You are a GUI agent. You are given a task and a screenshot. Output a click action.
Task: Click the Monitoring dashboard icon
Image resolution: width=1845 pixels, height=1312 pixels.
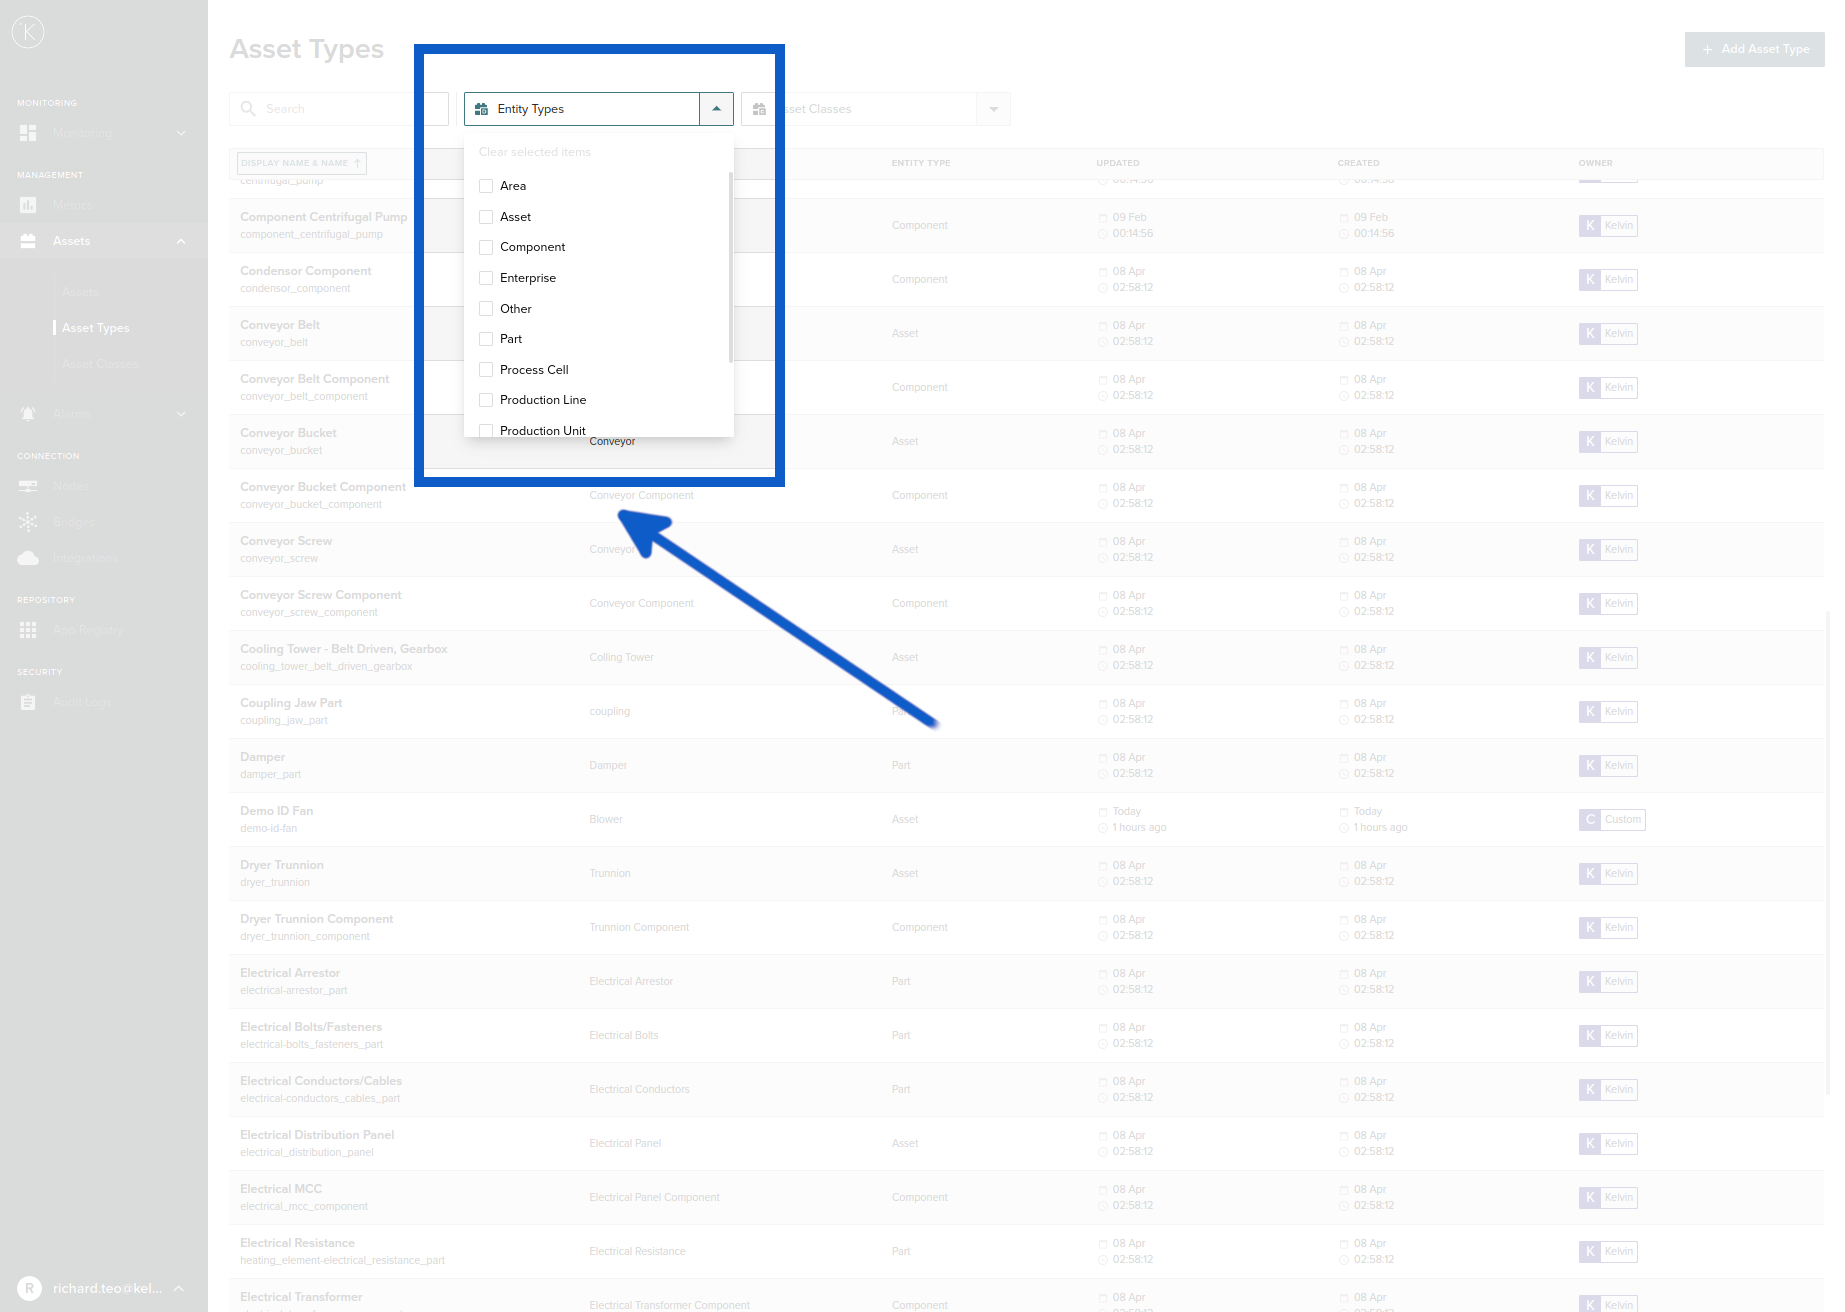[28, 133]
